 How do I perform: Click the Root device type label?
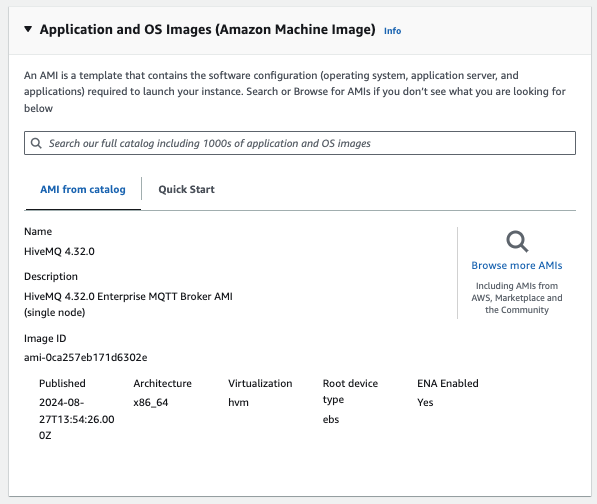pyautogui.click(x=350, y=391)
